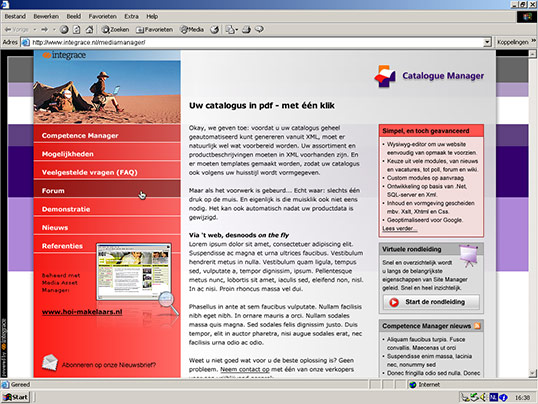
Task: Stop page loading with the Stop icon
Action: [x=64, y=30]
